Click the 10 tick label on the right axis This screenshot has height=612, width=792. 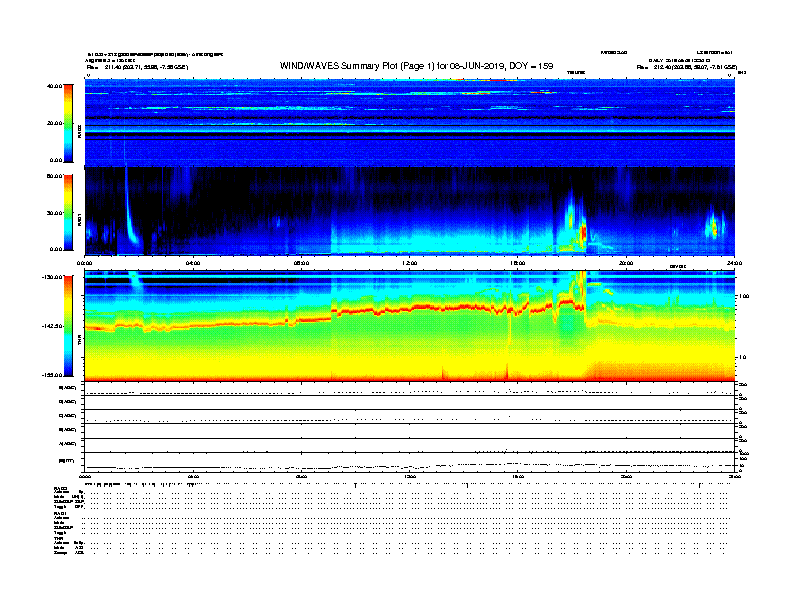click(x=742, y=357)
